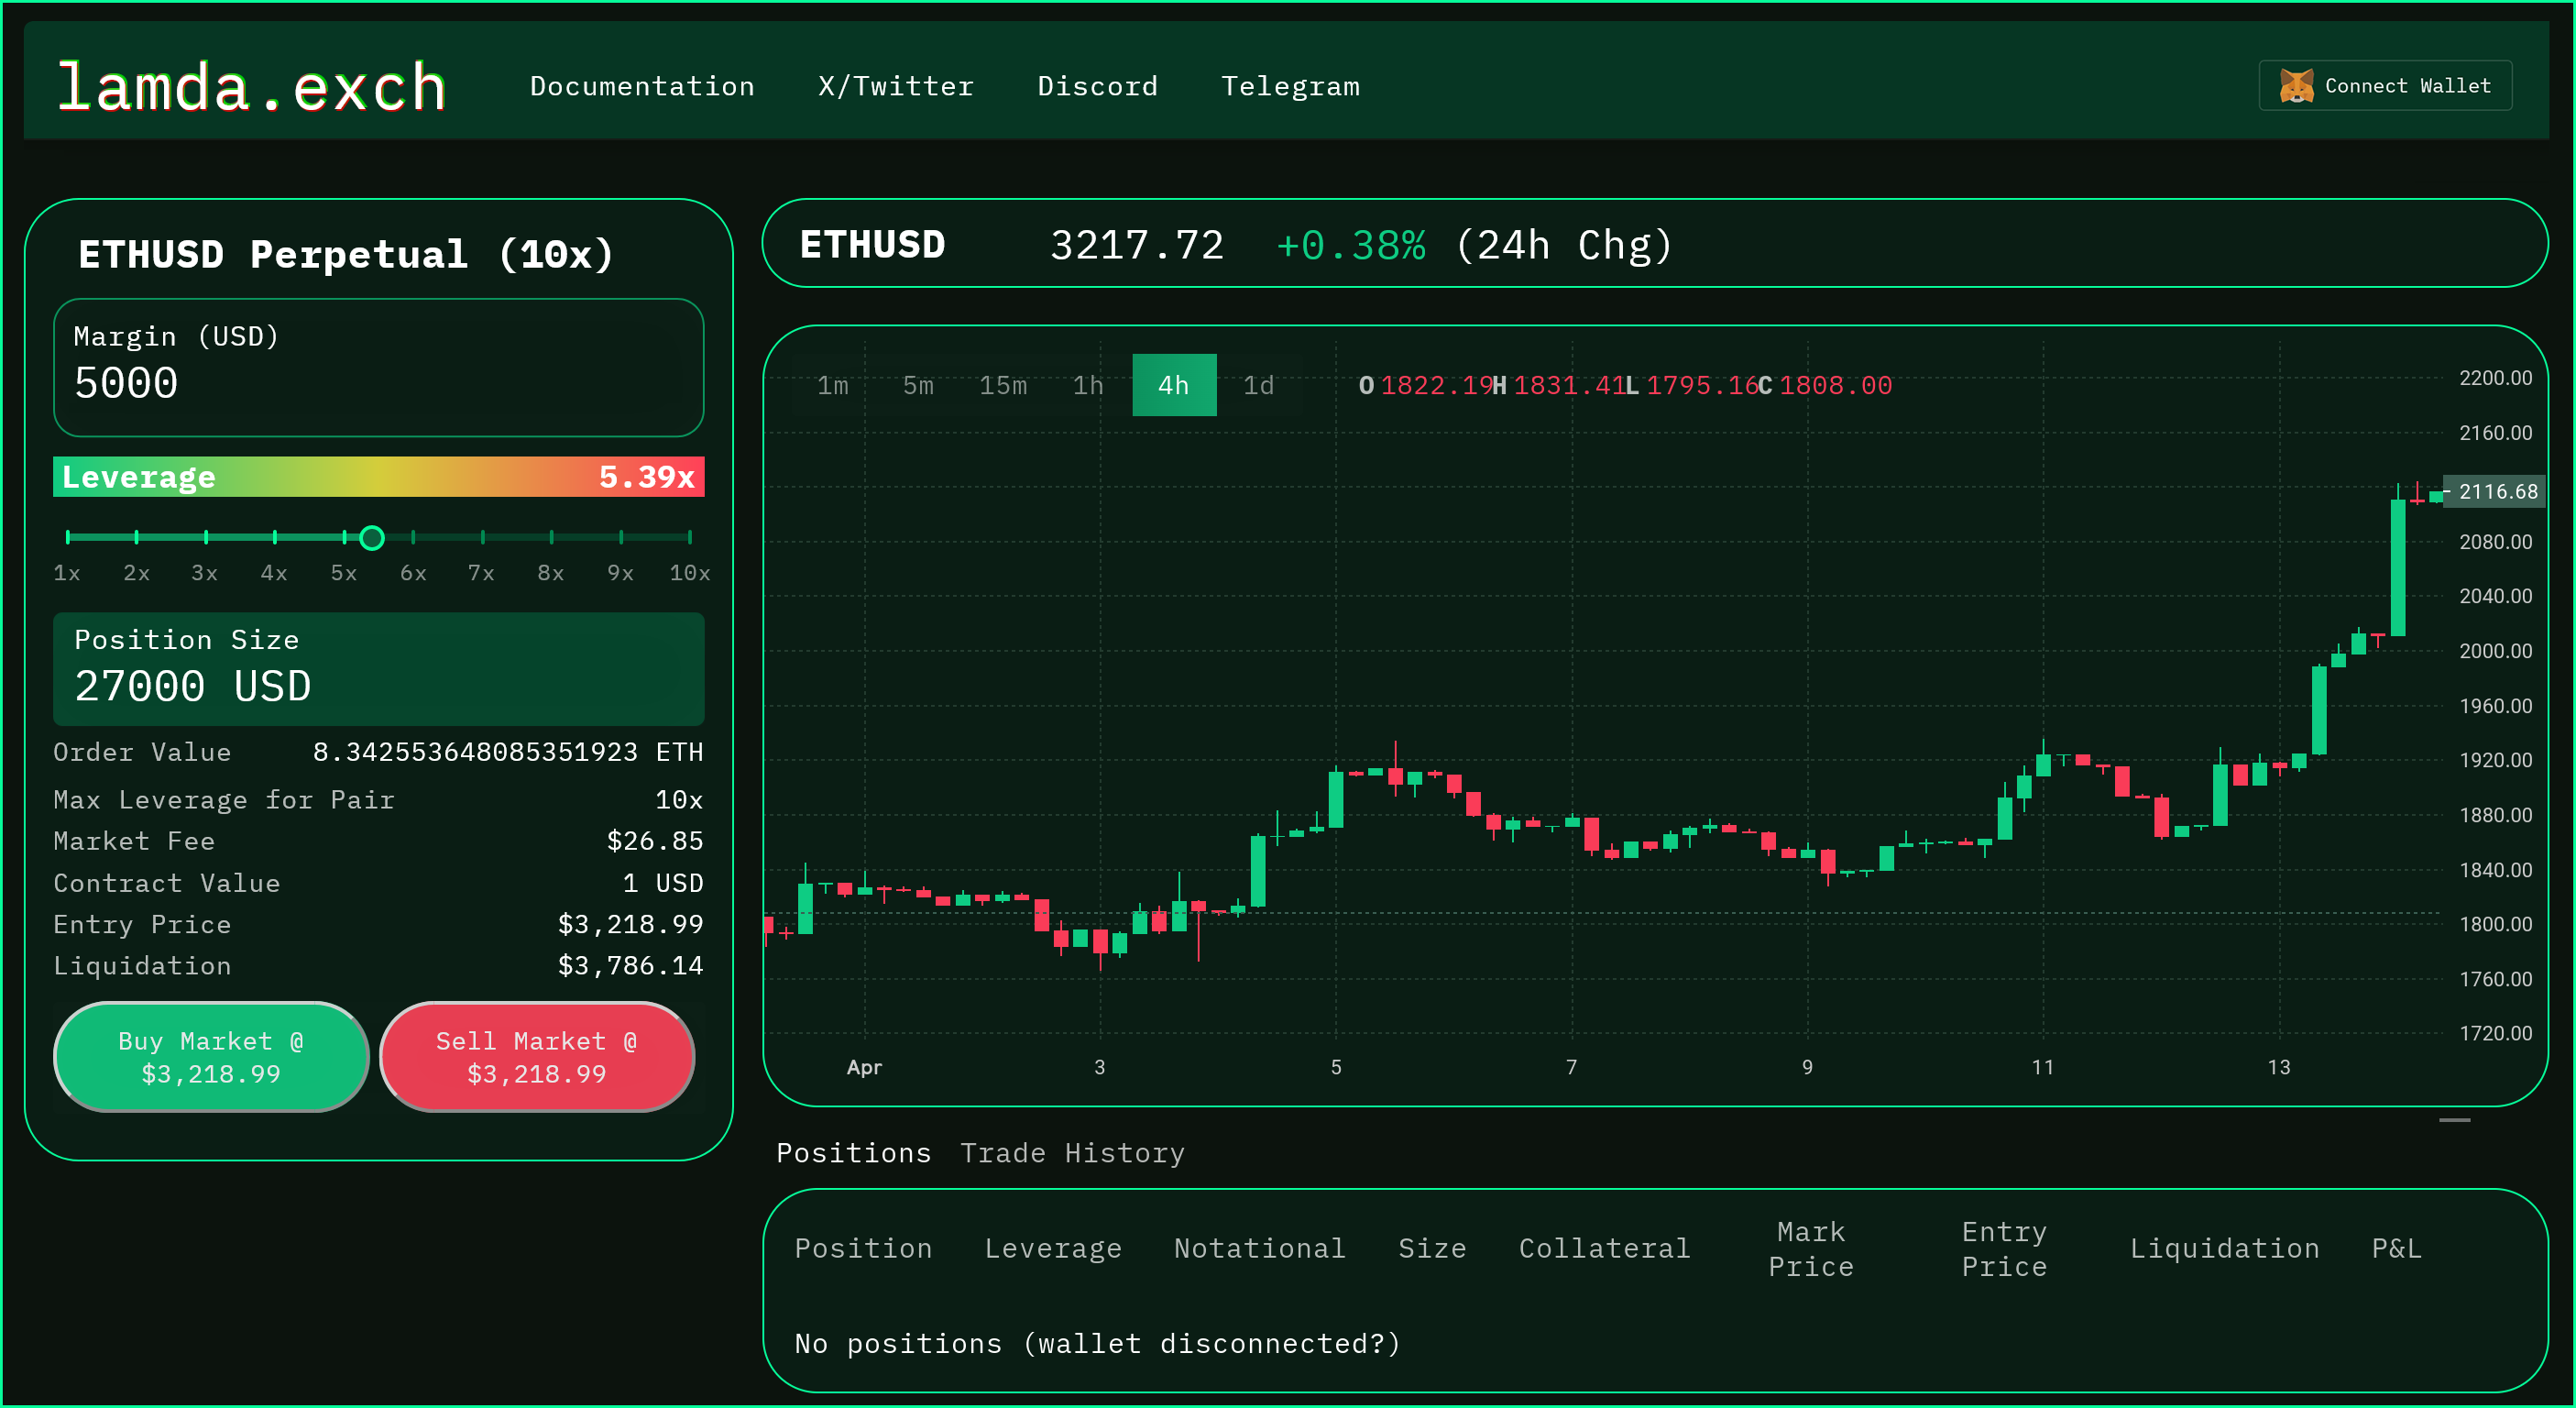Screen dimensions: 2576x1408
Task: Click the Buy Market button
Action: tap(210, 1057)
